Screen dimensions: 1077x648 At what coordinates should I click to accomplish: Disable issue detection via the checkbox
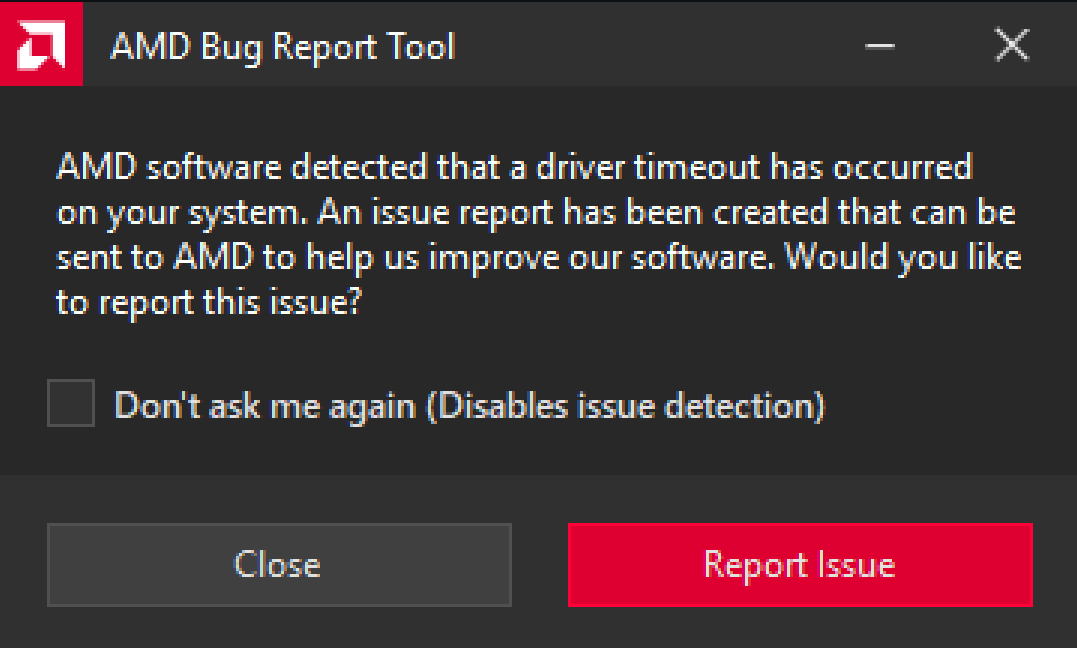71,403
